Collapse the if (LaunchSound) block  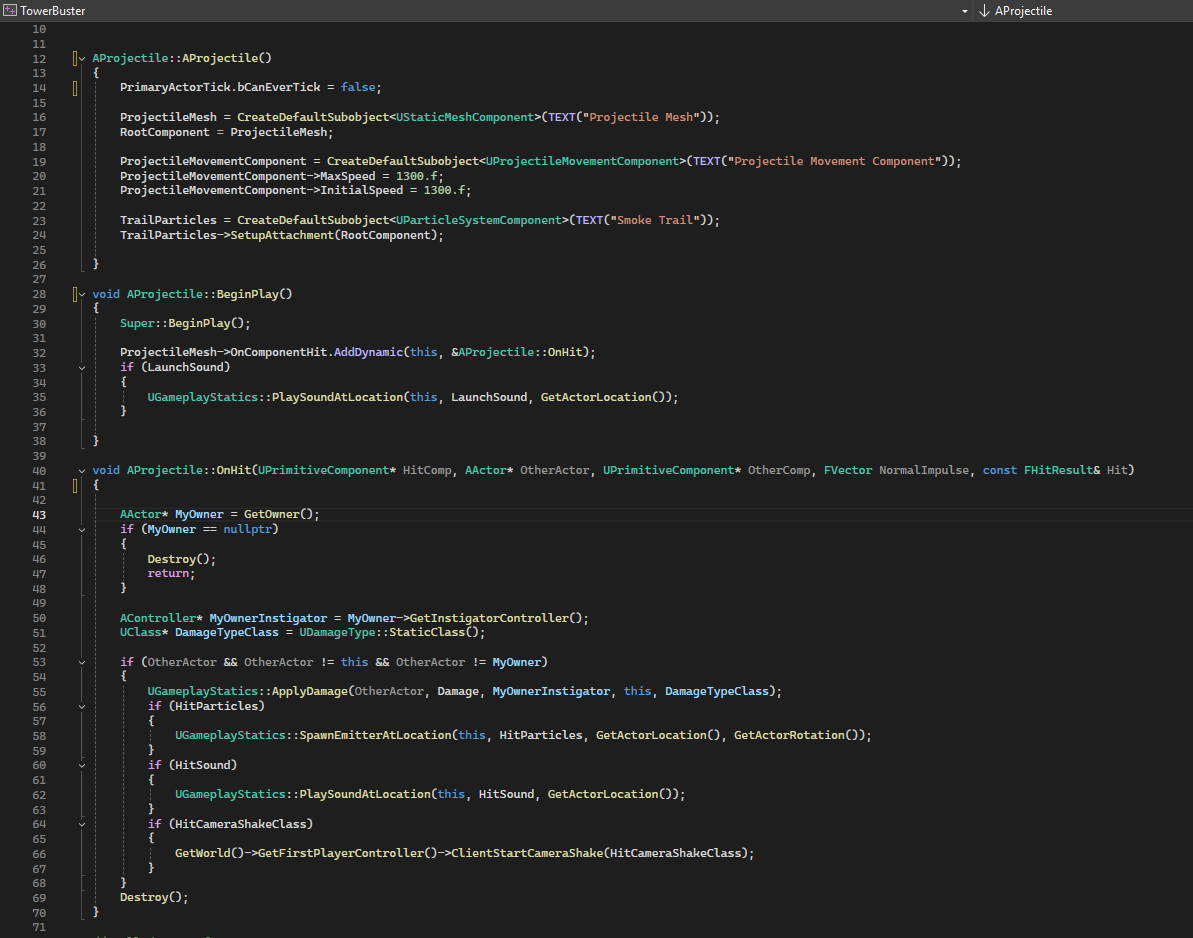pyautogui.click(x=83, y=367)
